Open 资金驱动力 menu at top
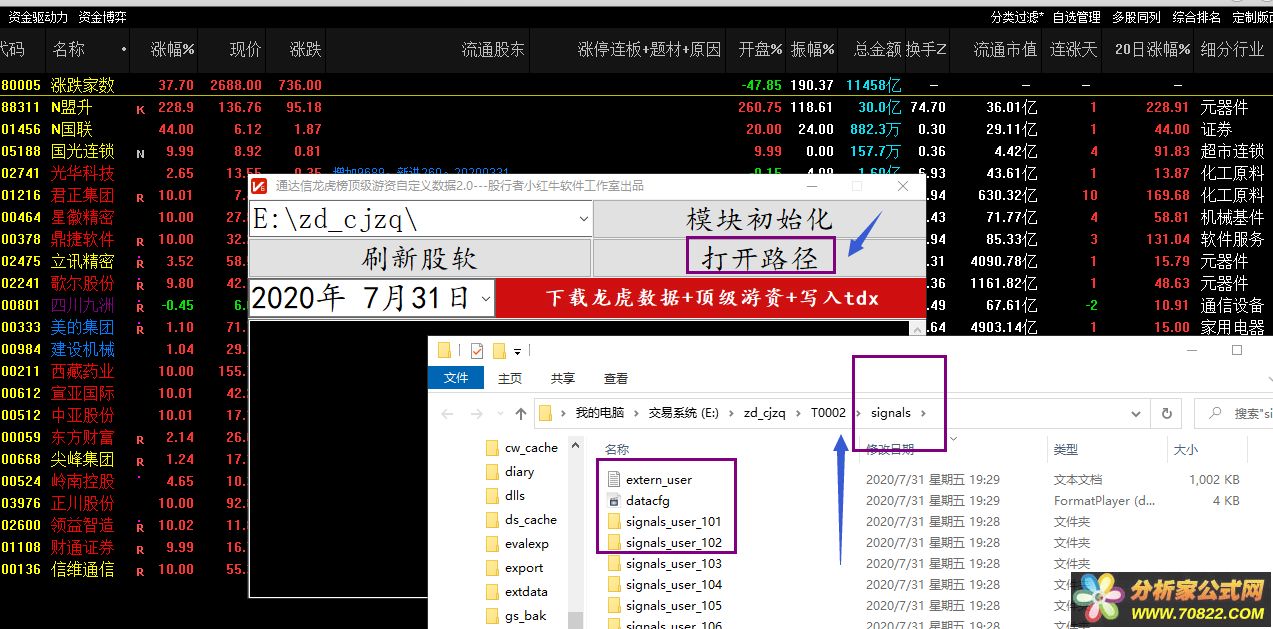 coord(38,17)
